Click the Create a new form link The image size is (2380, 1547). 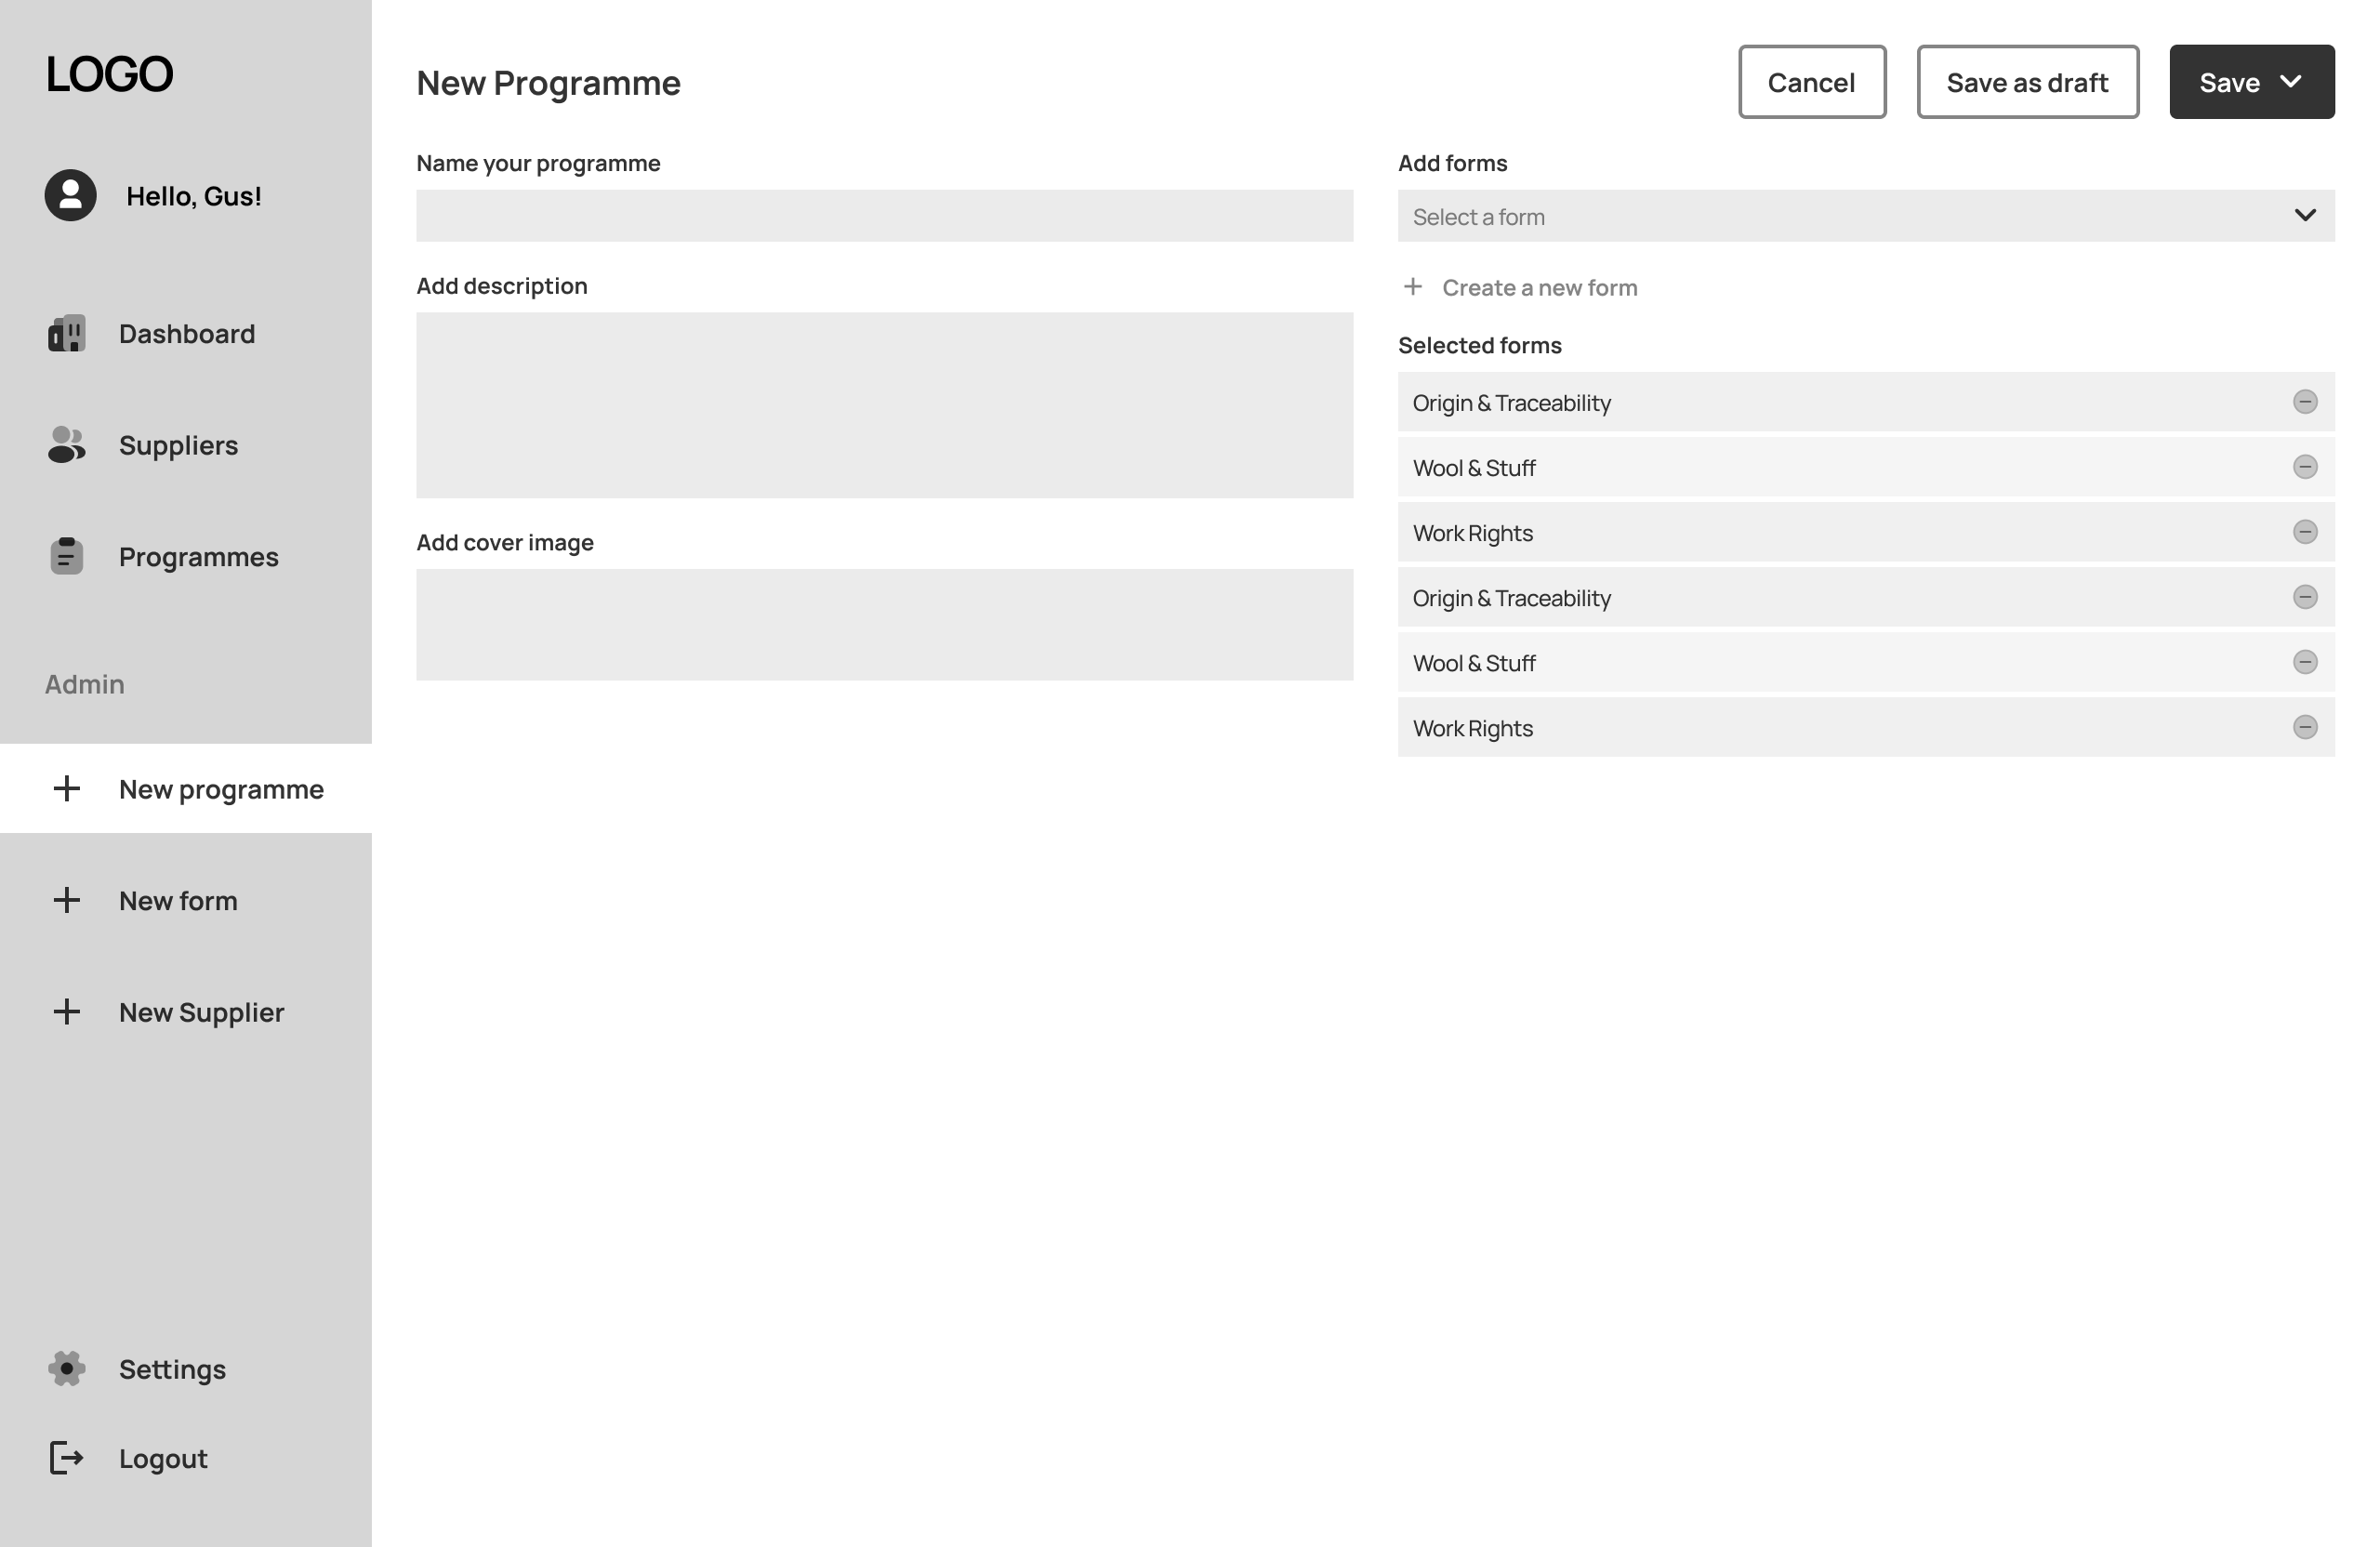(x=1538, y=288)
